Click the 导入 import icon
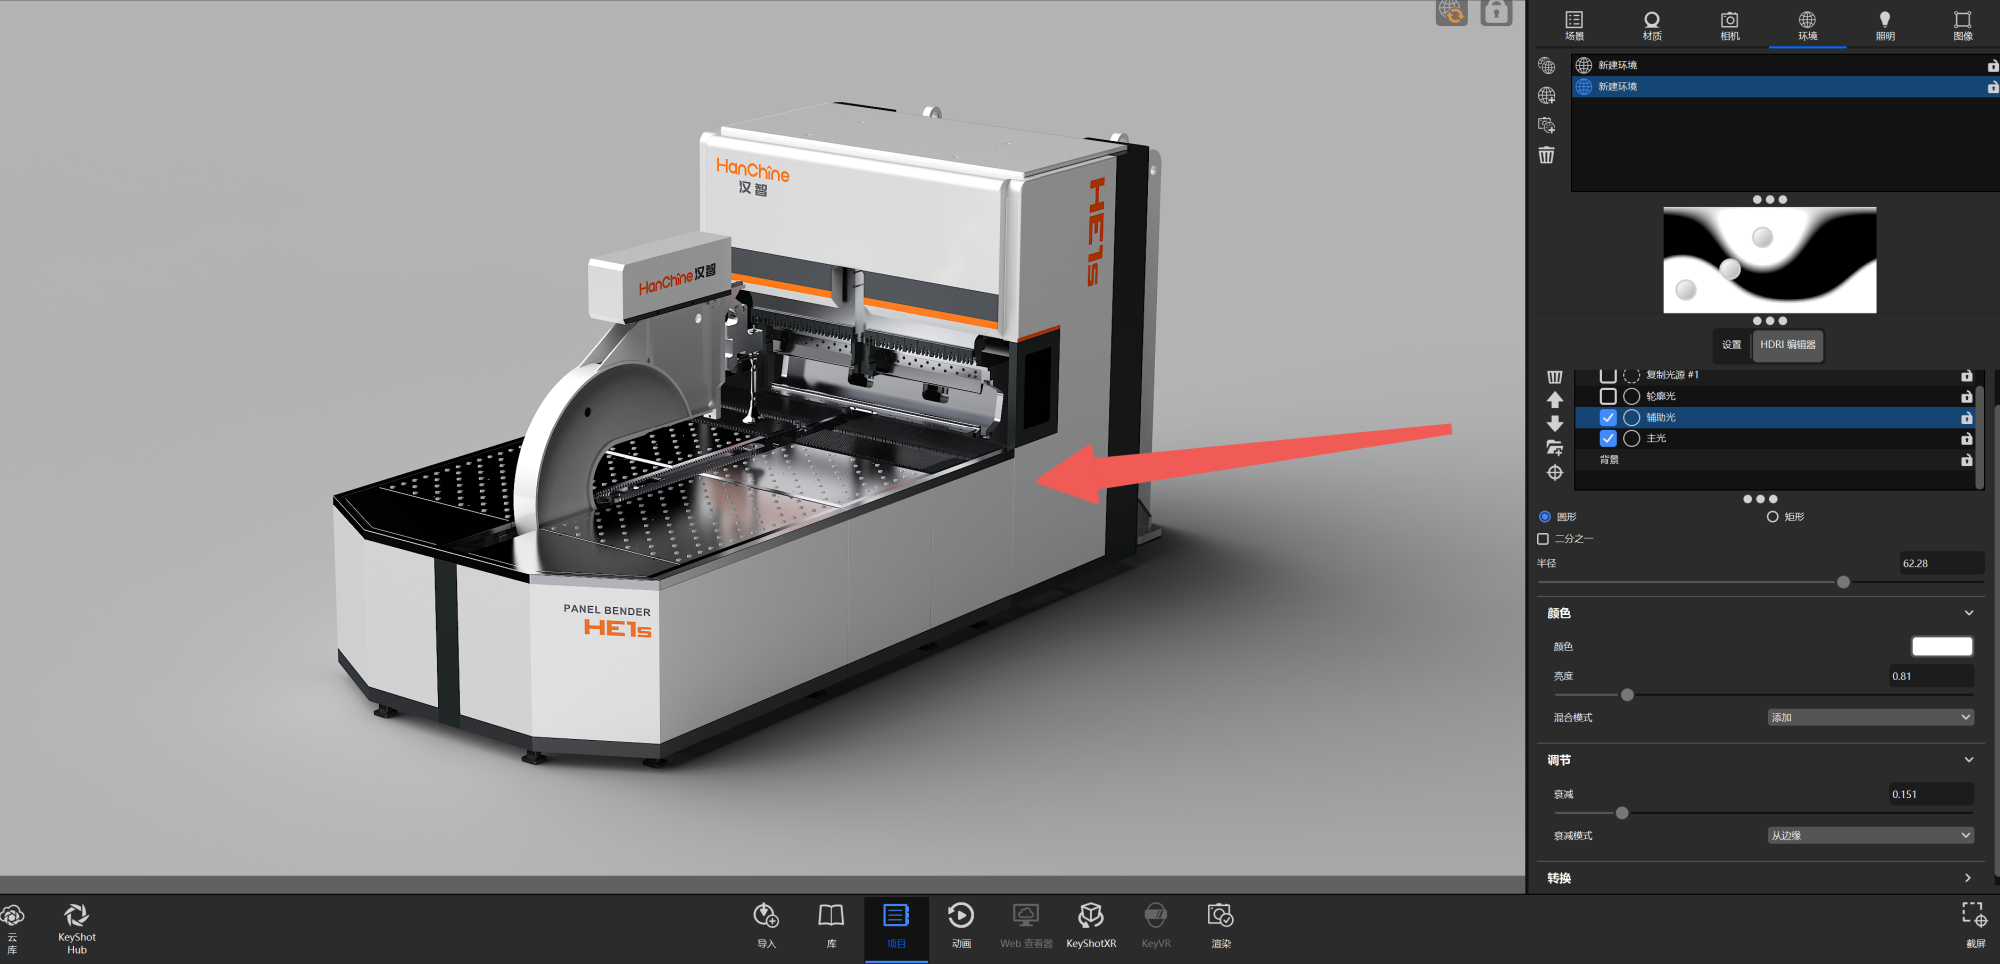This screenshot has width=2000, height=964. pos(766,925)
